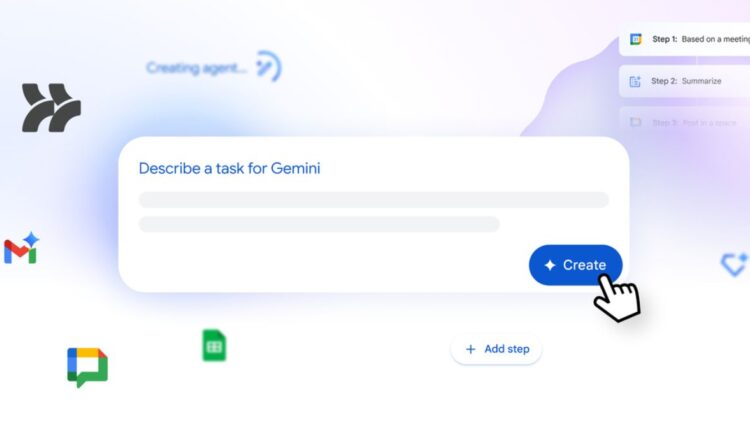Screen dimensions: 750x430
Task: Select the green Google Sheets icon
Action: pyautogui.click(x=214, y=345)
